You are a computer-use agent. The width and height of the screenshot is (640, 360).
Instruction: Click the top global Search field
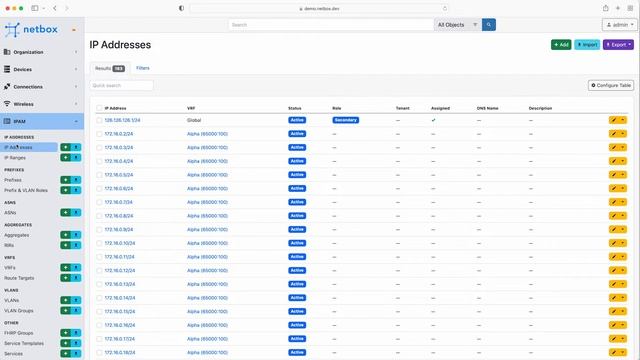331,25
